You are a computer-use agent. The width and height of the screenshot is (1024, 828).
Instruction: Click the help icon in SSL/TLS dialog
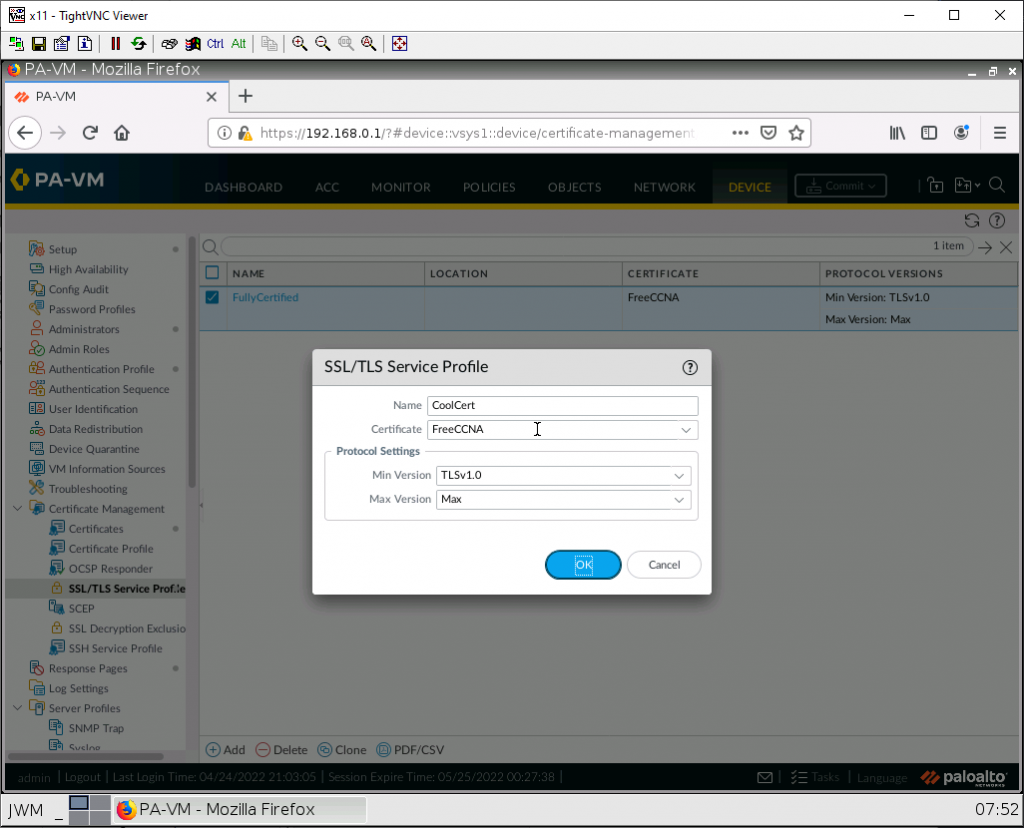coord(689,367)
